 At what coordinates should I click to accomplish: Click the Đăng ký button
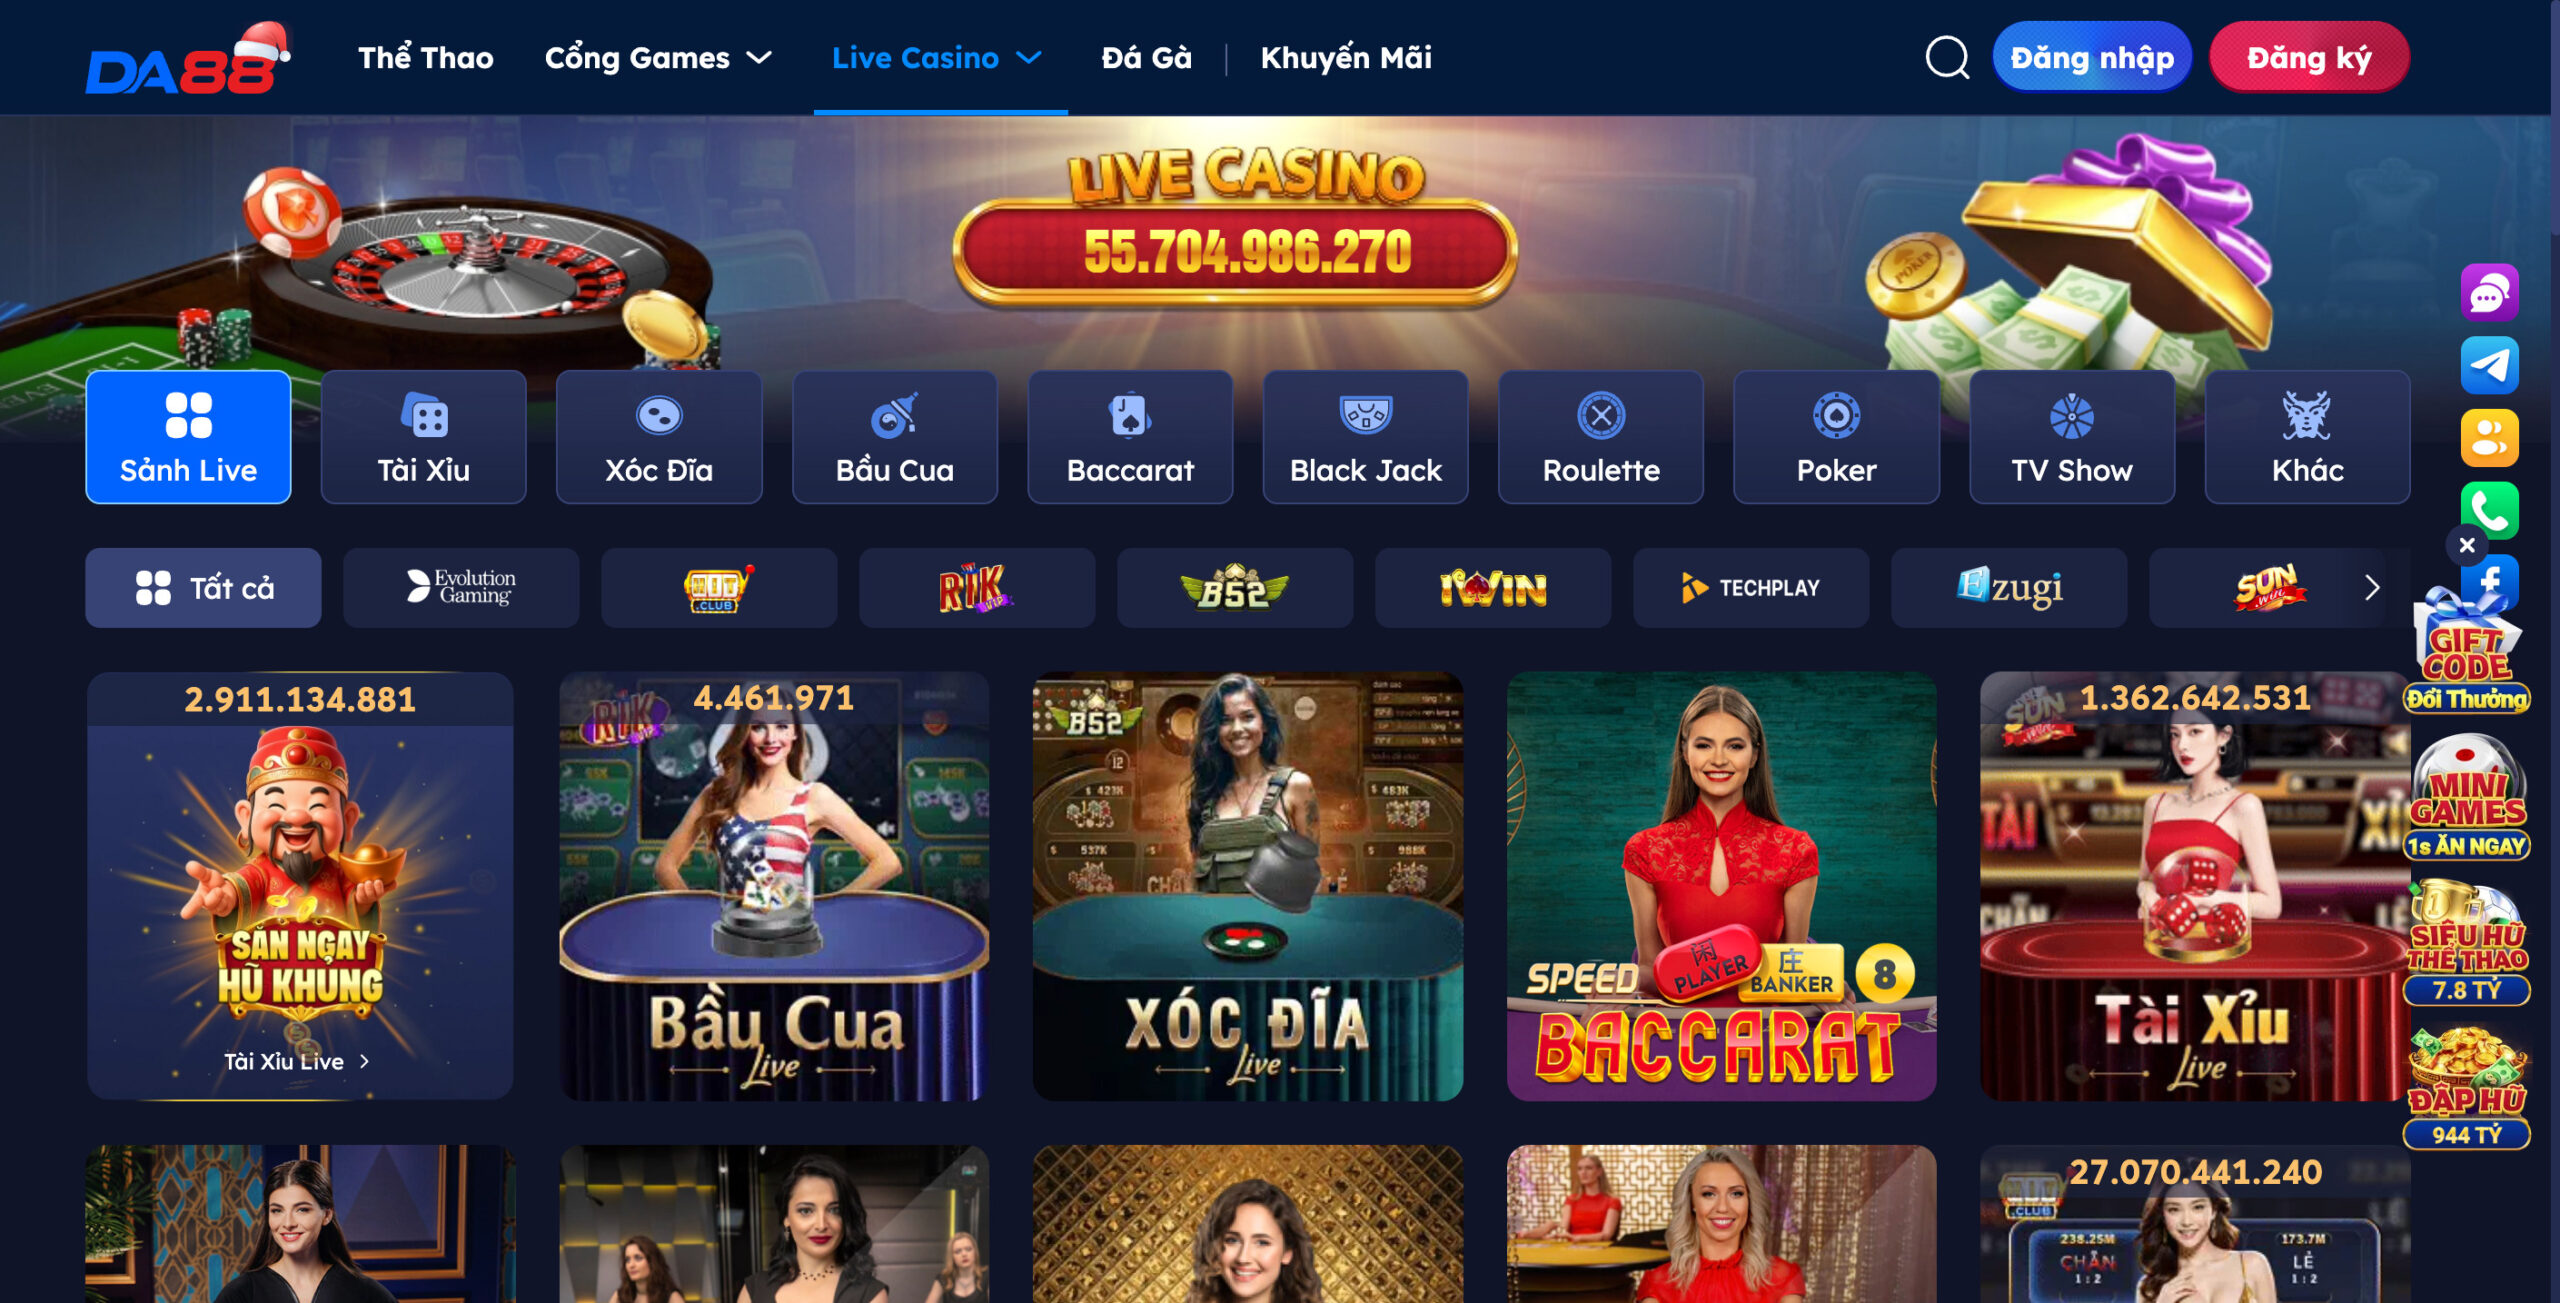click(x=2309, y=58)
